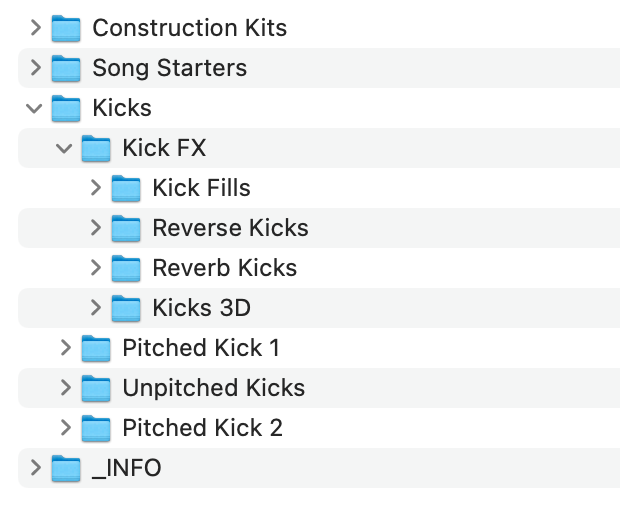
Task: Expand the Unpitched Kicks disclosure arrow
Action: (66, 388)
